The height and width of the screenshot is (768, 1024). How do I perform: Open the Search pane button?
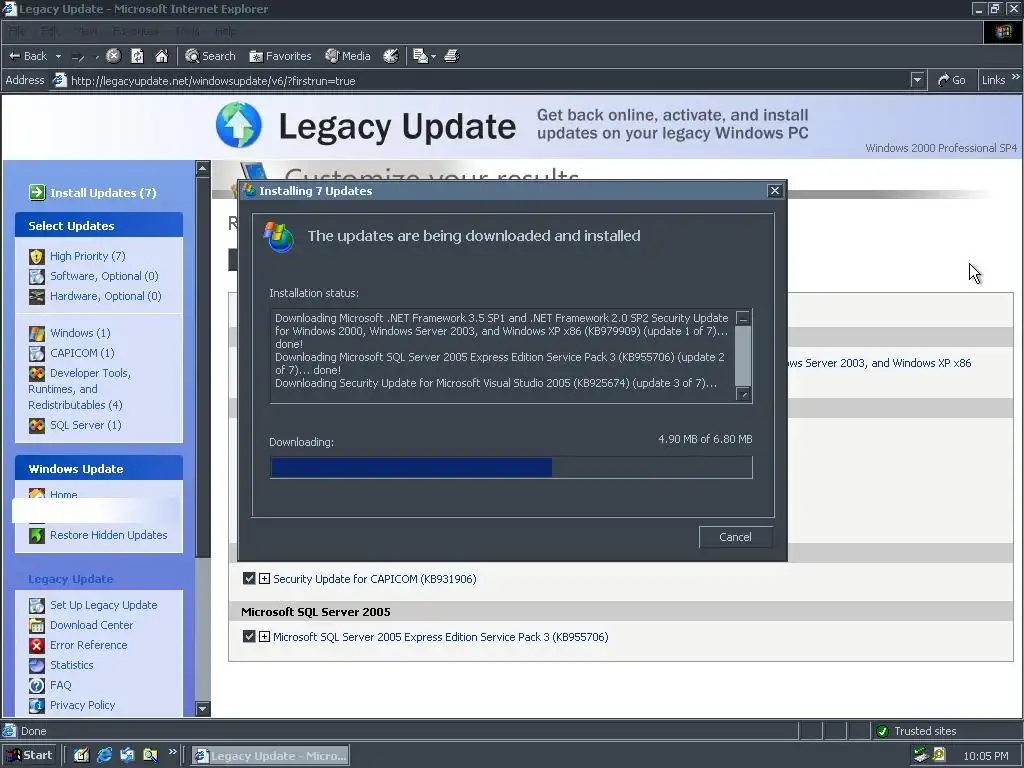click(210, 56)
